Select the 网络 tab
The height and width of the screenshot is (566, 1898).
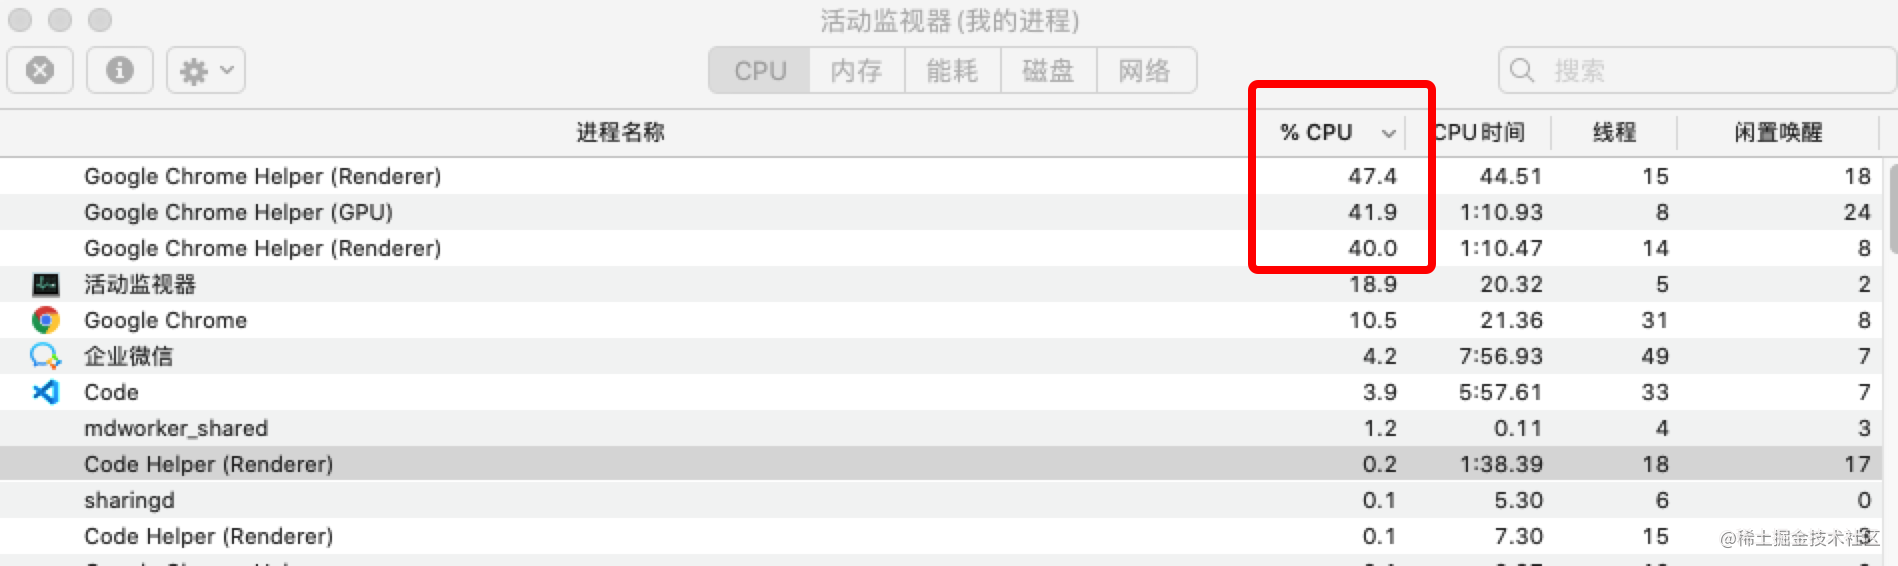coord(1146,70)
